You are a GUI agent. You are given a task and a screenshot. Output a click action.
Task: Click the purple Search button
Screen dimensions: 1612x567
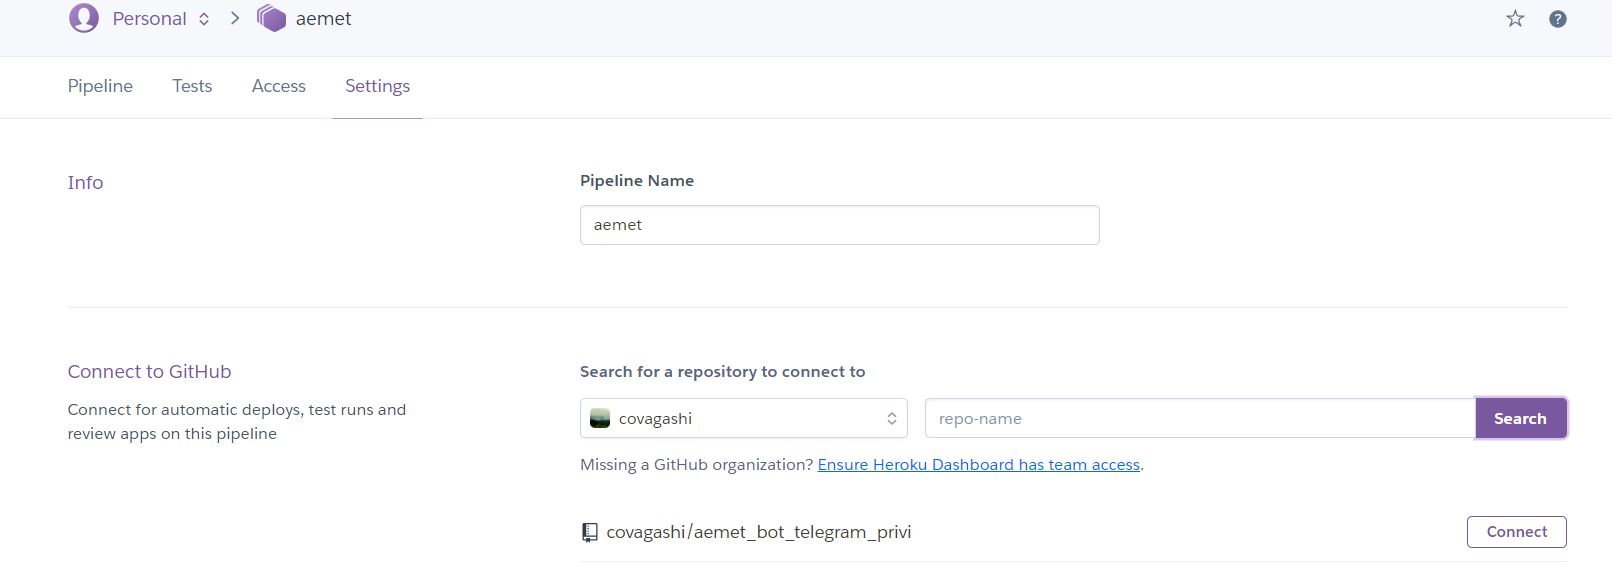1520,418
